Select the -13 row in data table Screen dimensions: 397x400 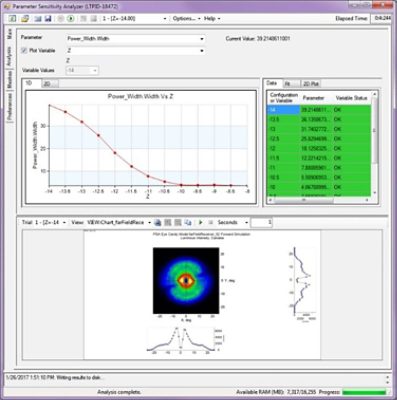coord(319,129)
